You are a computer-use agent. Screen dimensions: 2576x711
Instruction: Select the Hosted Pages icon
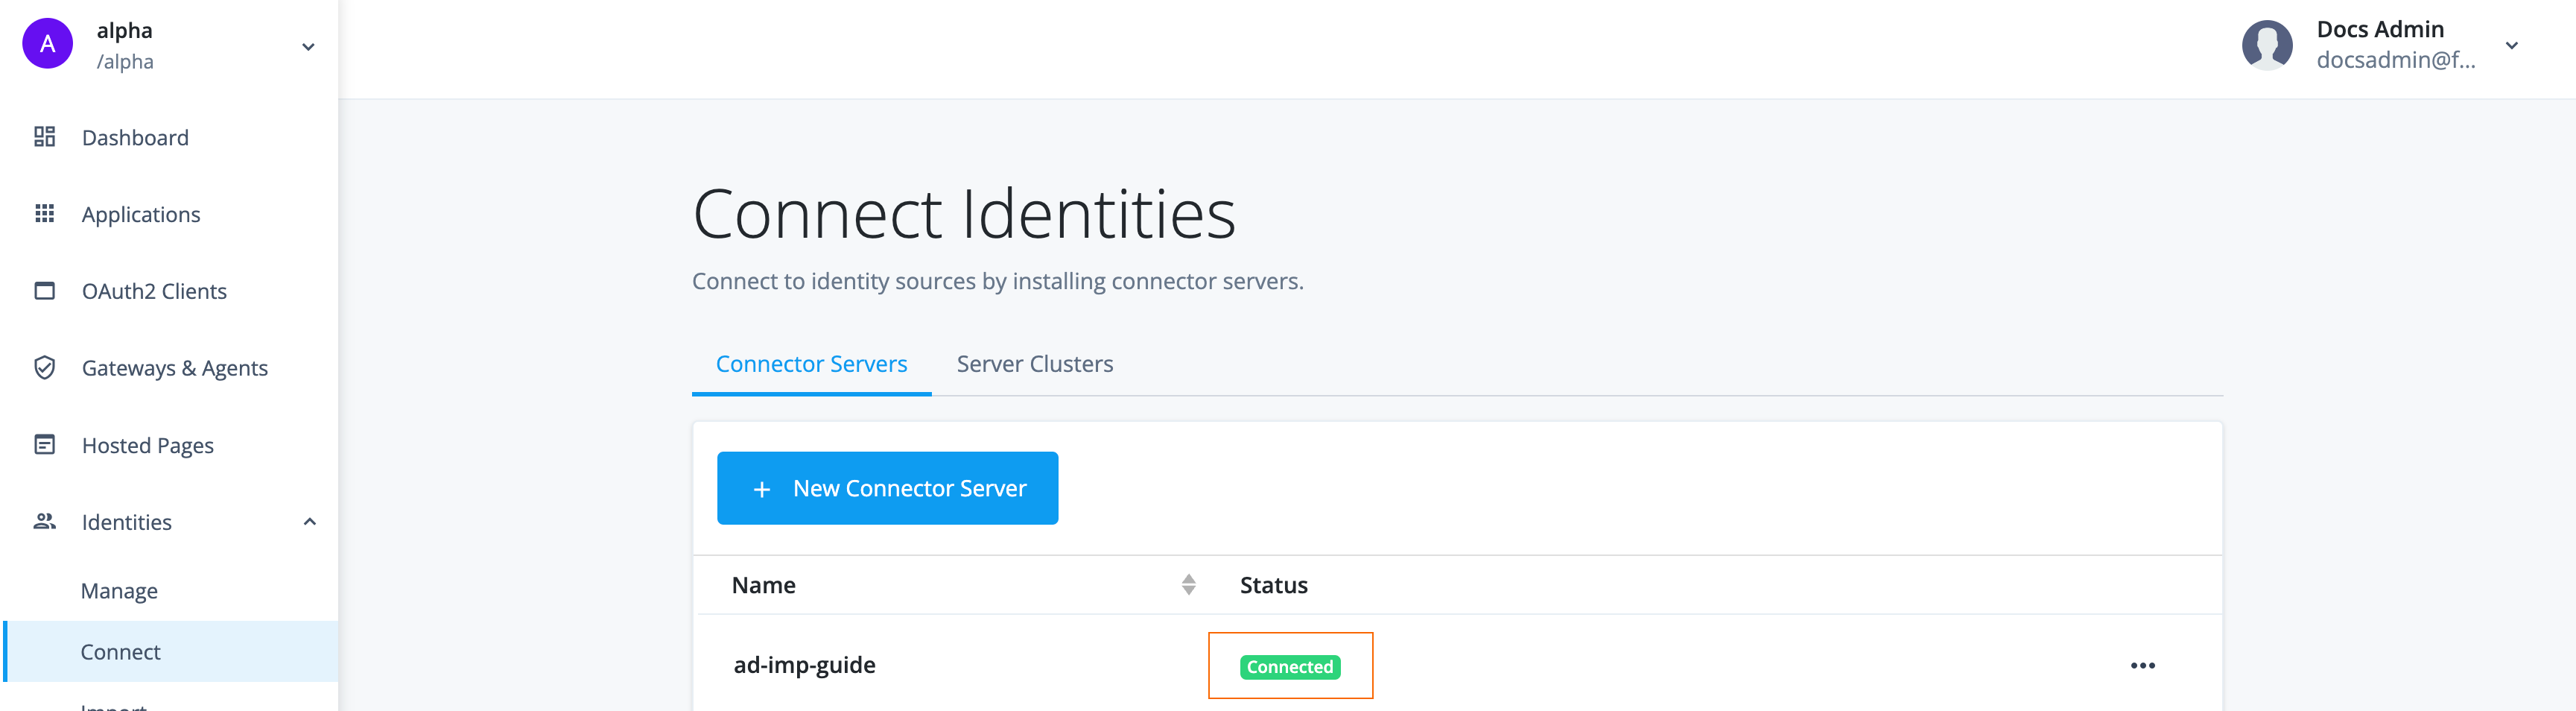[45, 444]
